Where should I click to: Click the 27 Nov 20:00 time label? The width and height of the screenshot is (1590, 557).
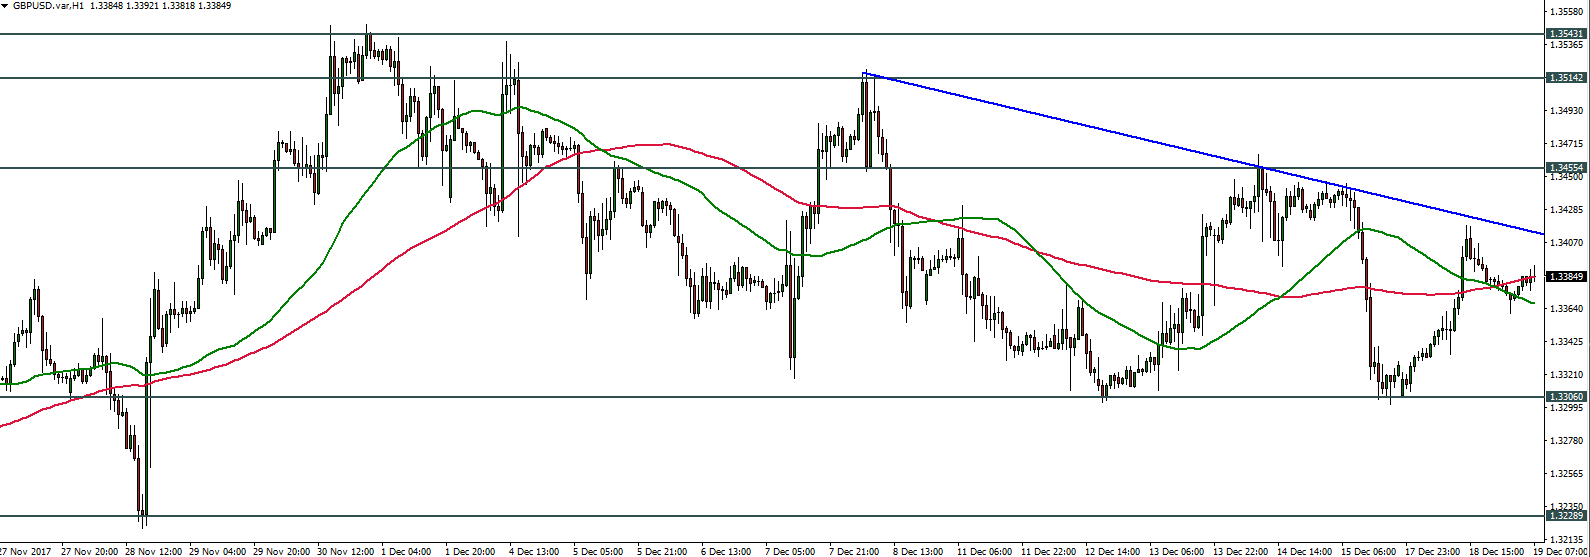[x=90, y=550]
